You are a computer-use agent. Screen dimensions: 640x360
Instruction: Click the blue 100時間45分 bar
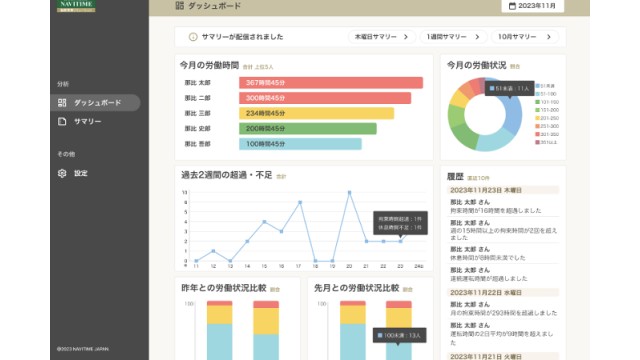click(300, 144)
